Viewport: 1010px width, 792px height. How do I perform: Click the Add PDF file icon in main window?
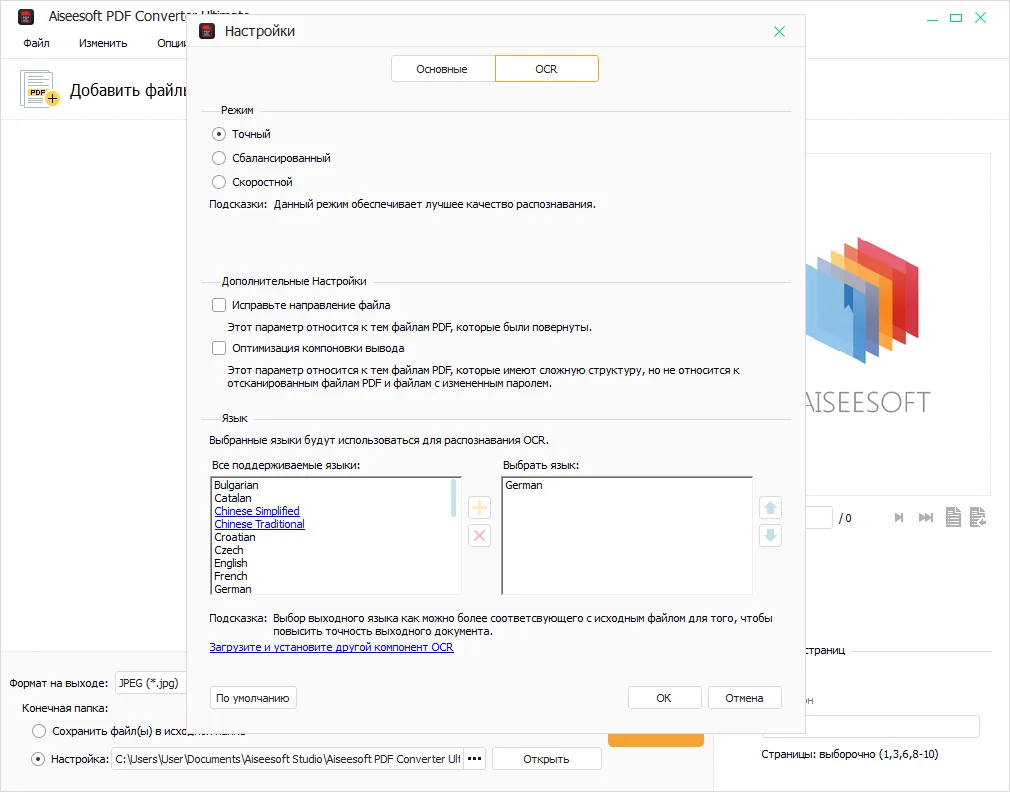click(x=39, y=90)
